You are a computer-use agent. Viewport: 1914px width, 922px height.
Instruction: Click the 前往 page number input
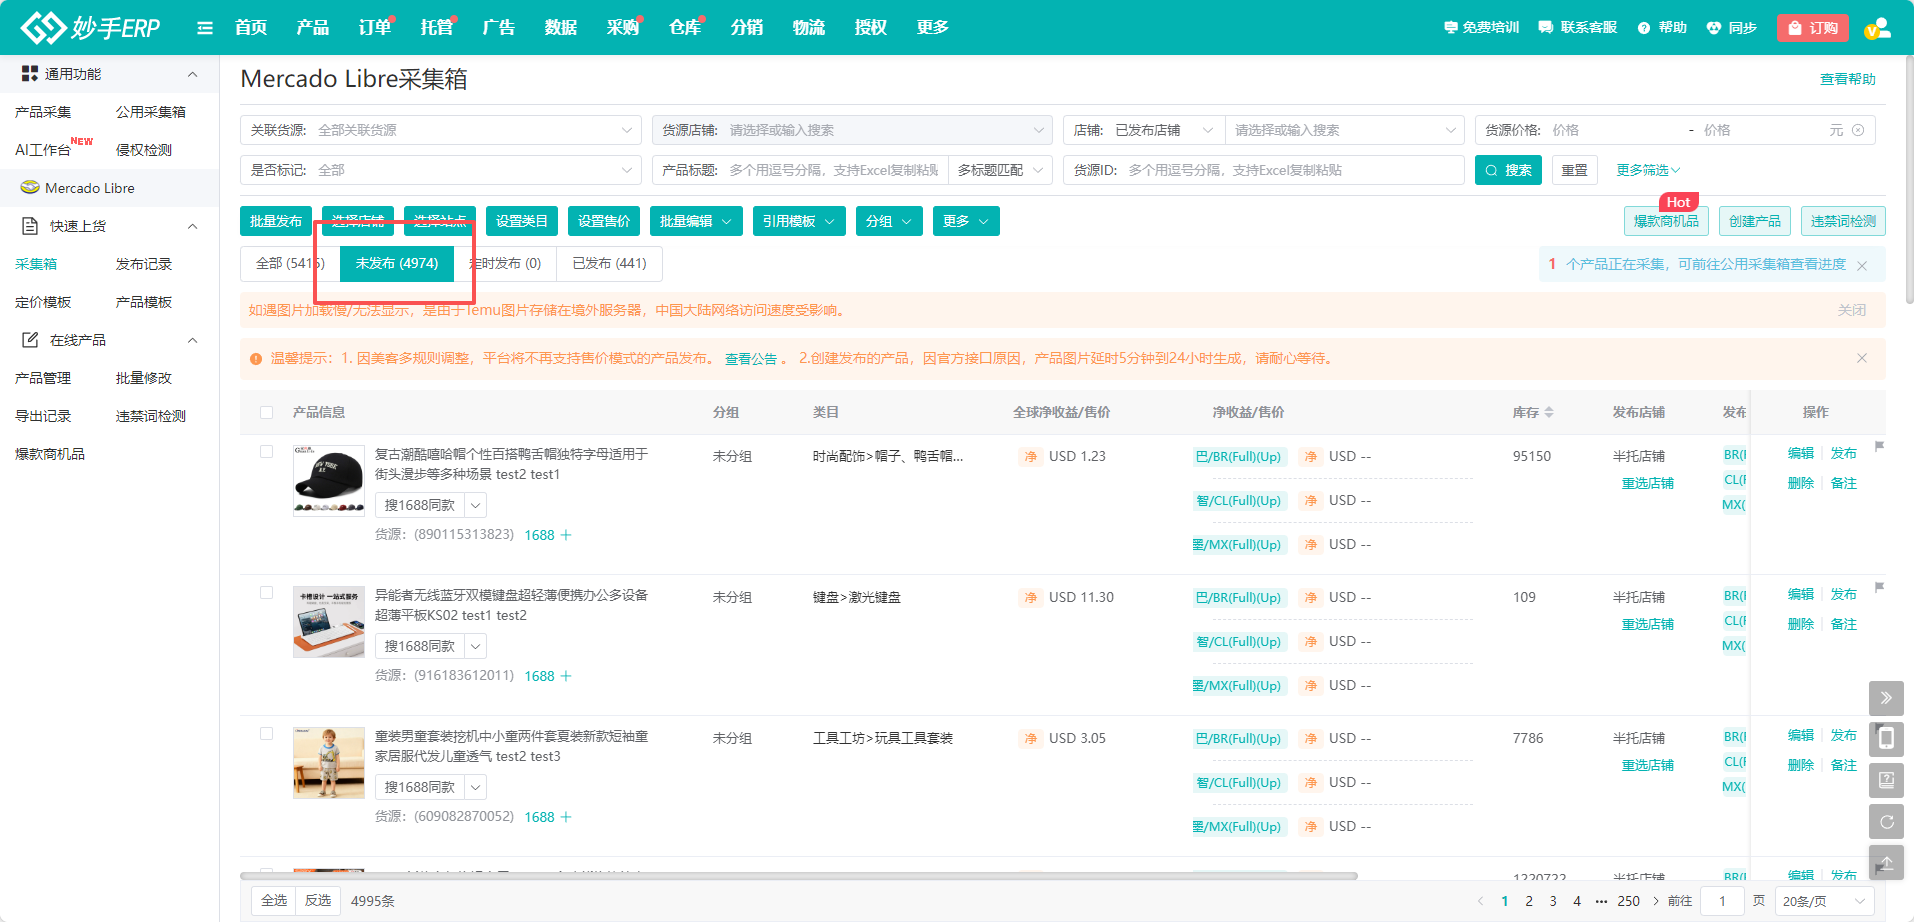click(x=1723, y=901)
